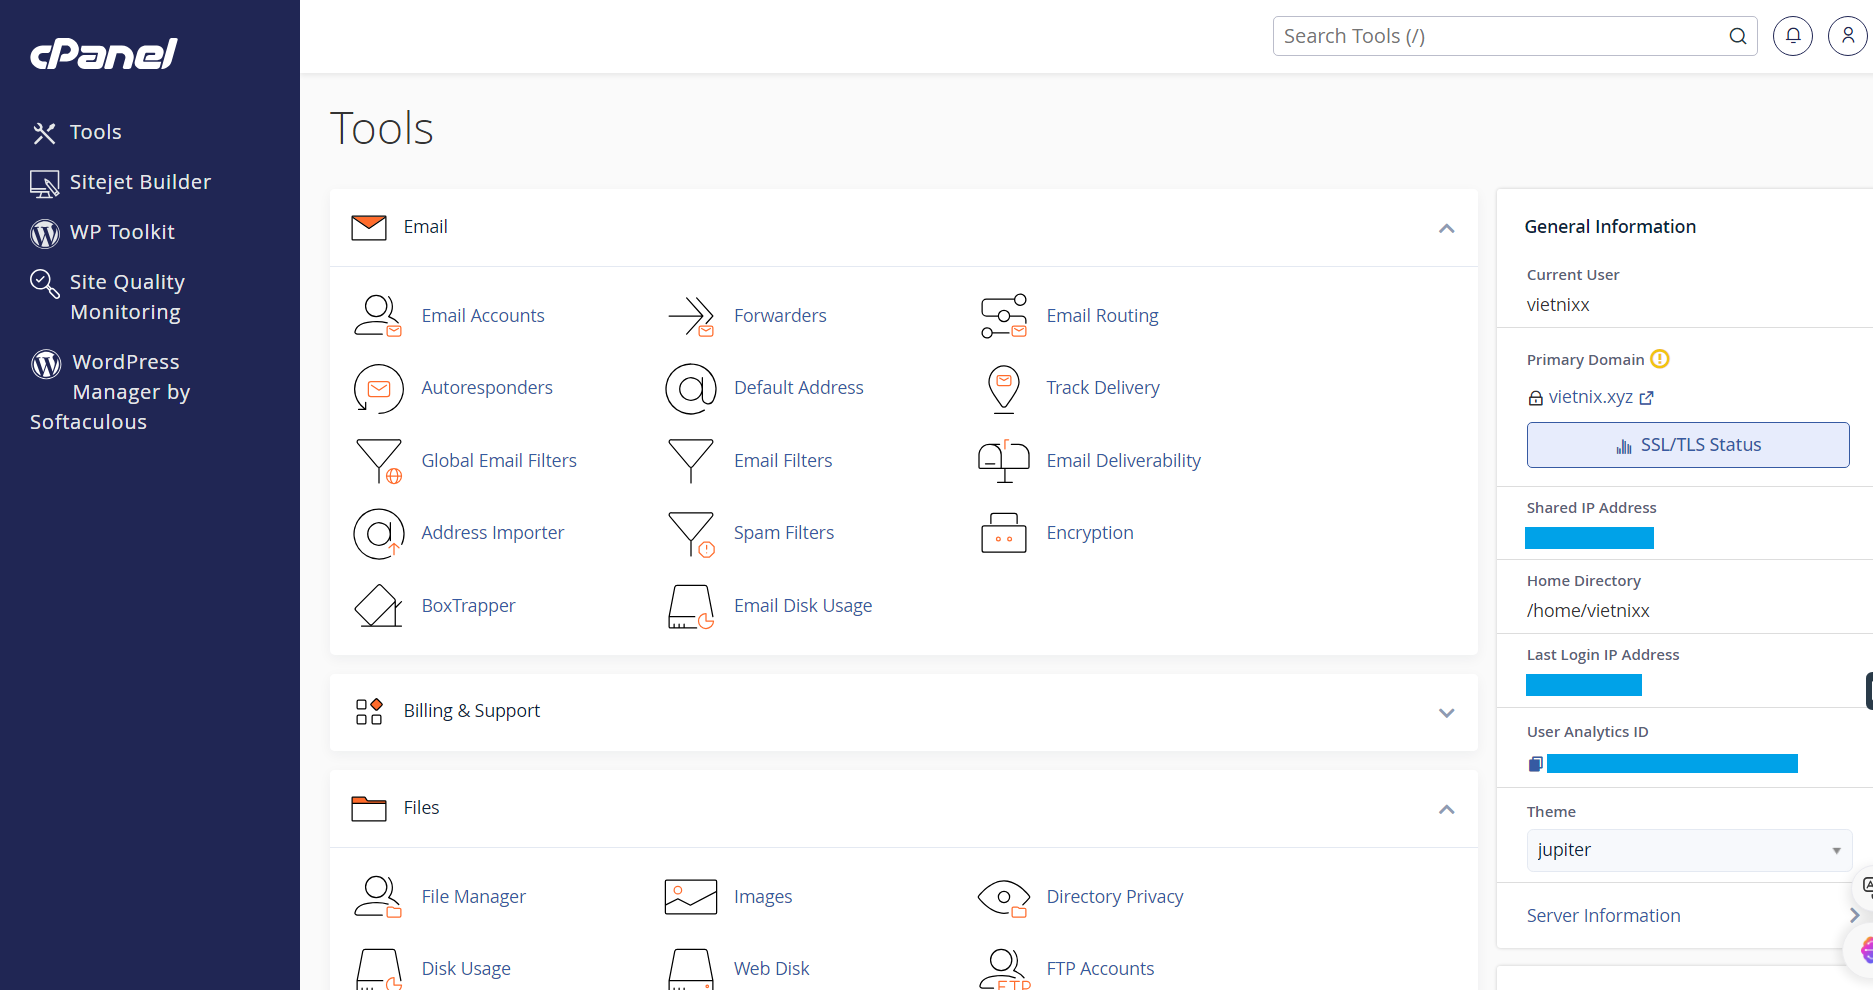Image resolution: width=1873 pixels, height=990 pixels.
Task: Open the Spam Filters funnel icon
Action: coord(691,533)
